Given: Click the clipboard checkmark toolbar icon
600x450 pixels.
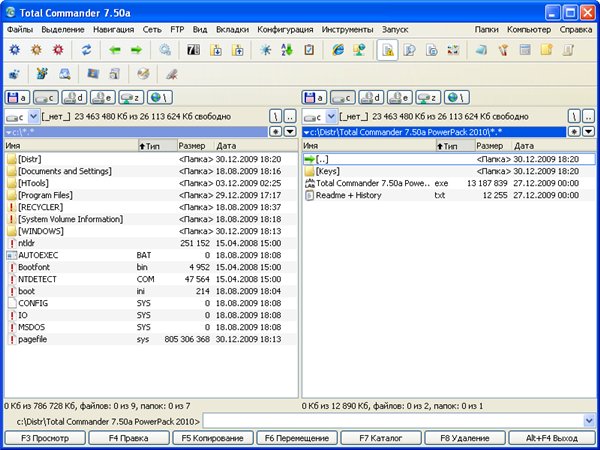Looking at the screenshot, I should (309, 50).
